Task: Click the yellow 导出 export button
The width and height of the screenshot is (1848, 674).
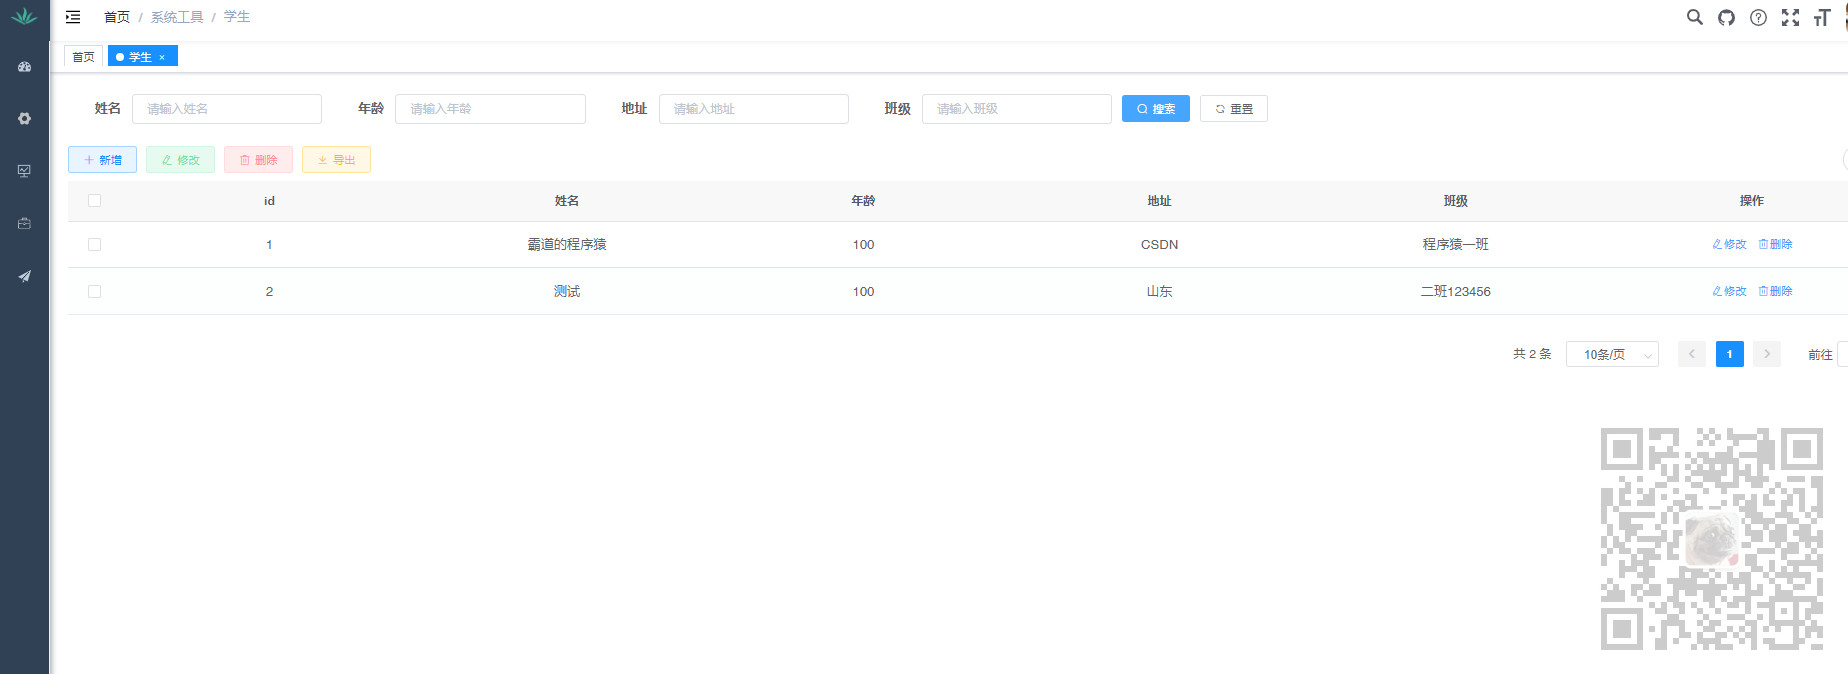Action: (336, 160)
